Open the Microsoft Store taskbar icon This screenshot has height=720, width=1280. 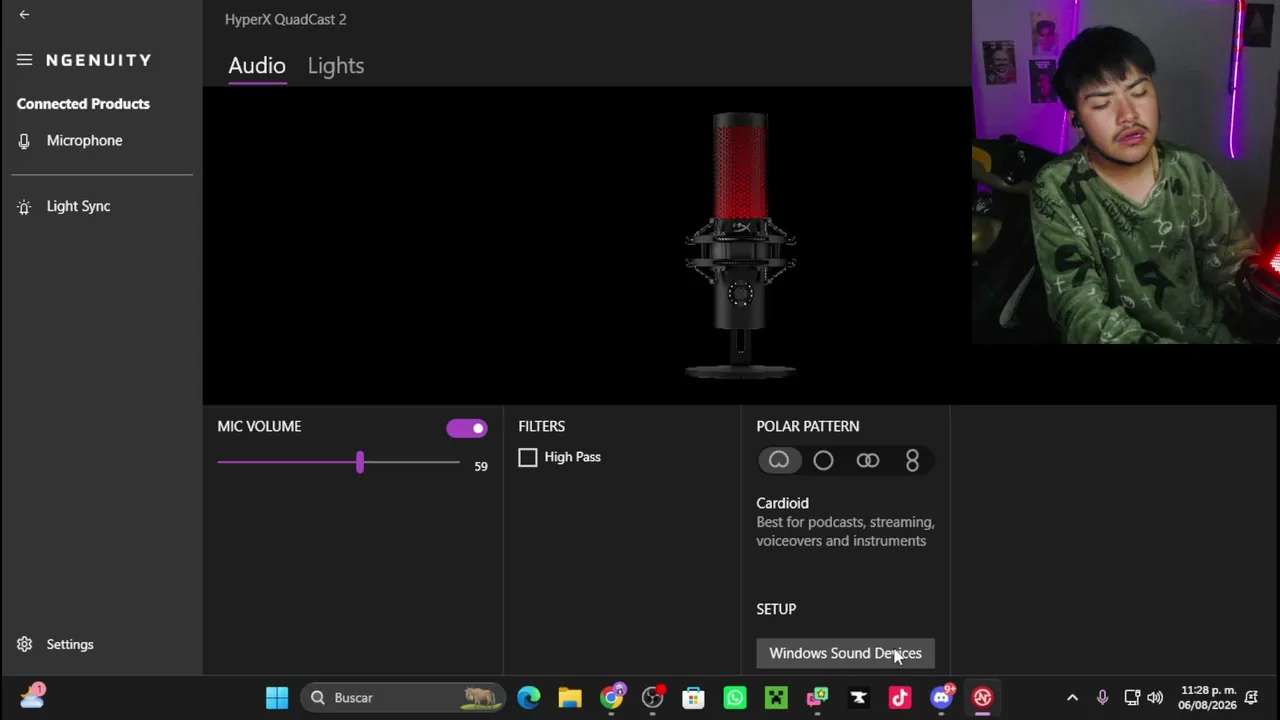pos(693,697)
